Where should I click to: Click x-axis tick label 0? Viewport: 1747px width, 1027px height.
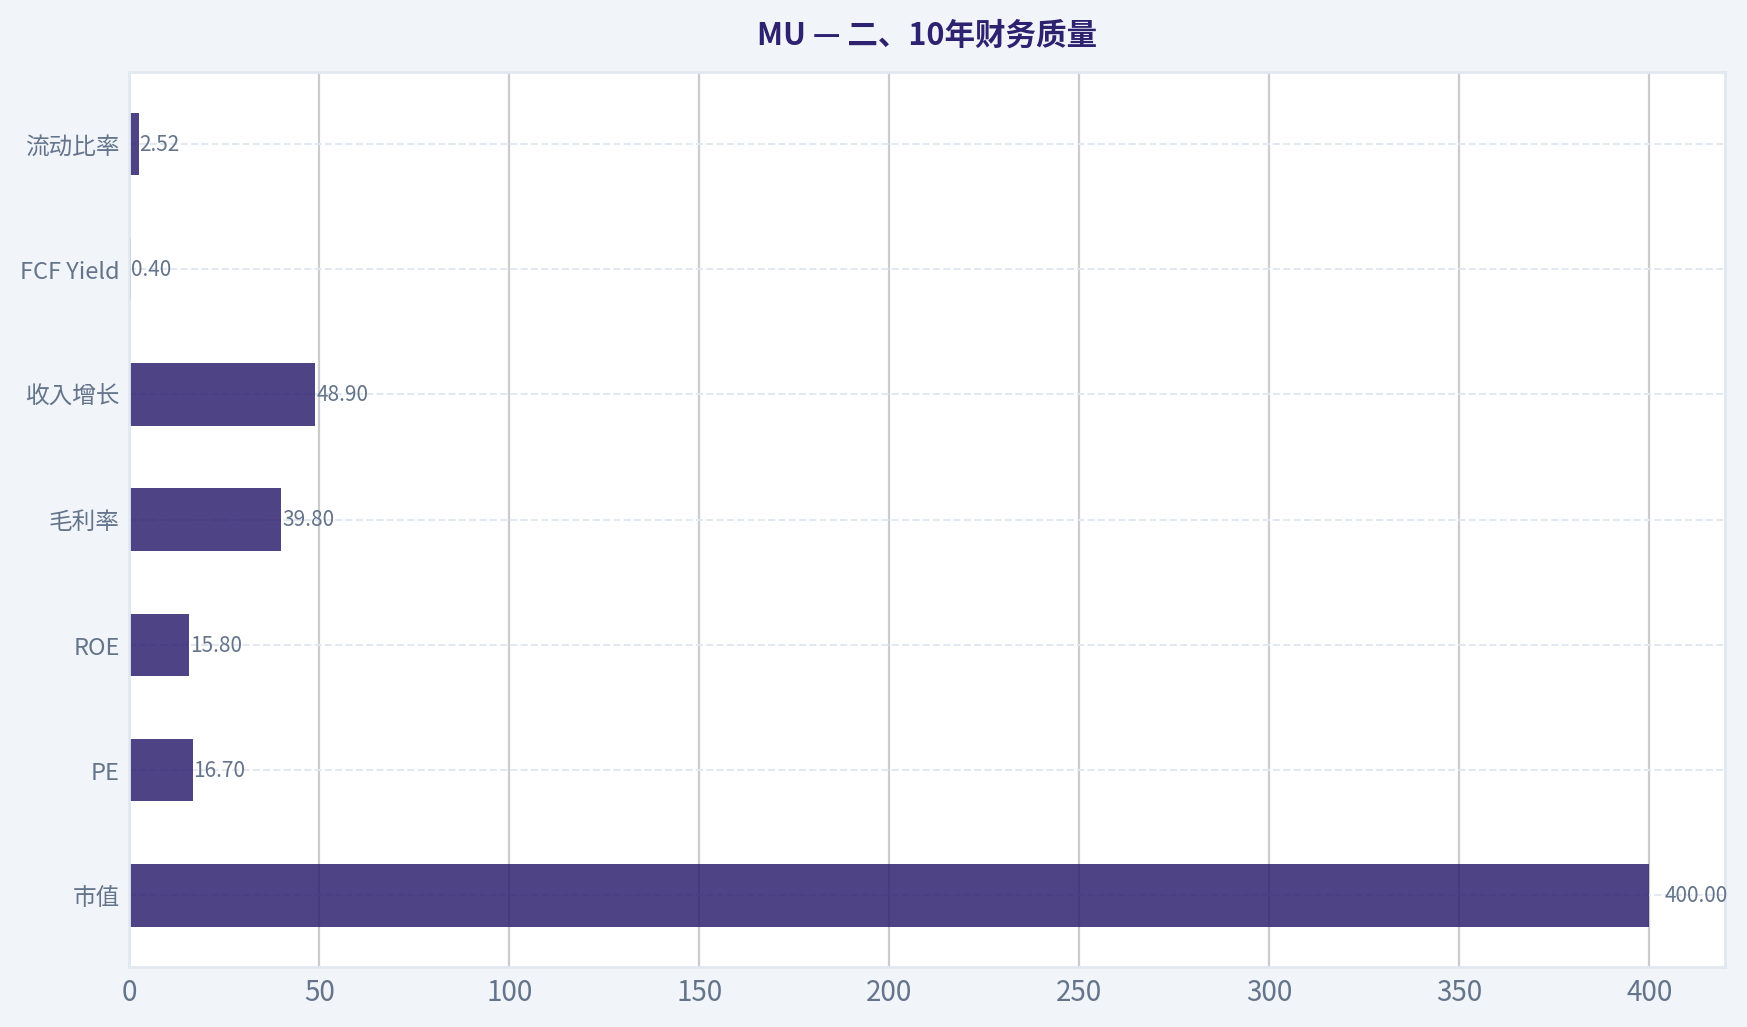point(129,991)
